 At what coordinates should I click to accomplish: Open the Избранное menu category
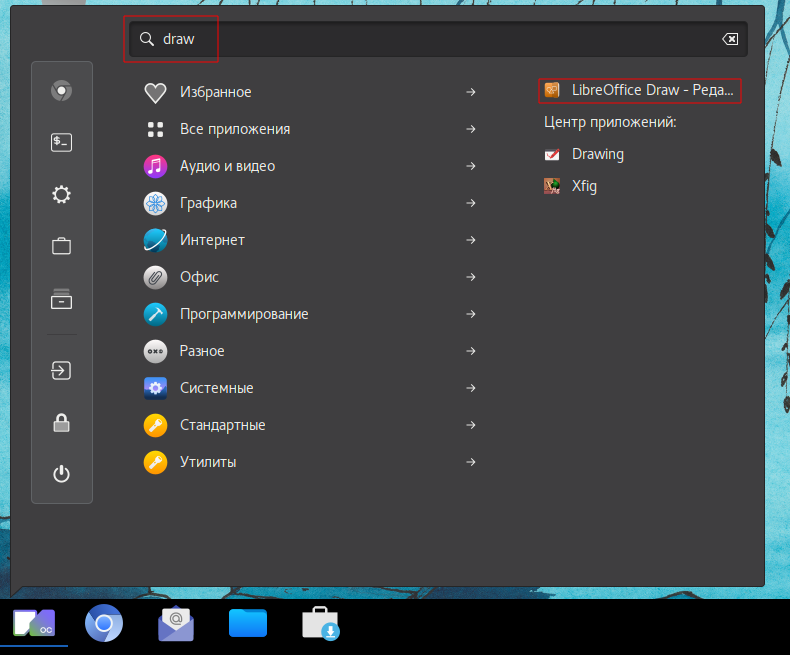(215, 92)
